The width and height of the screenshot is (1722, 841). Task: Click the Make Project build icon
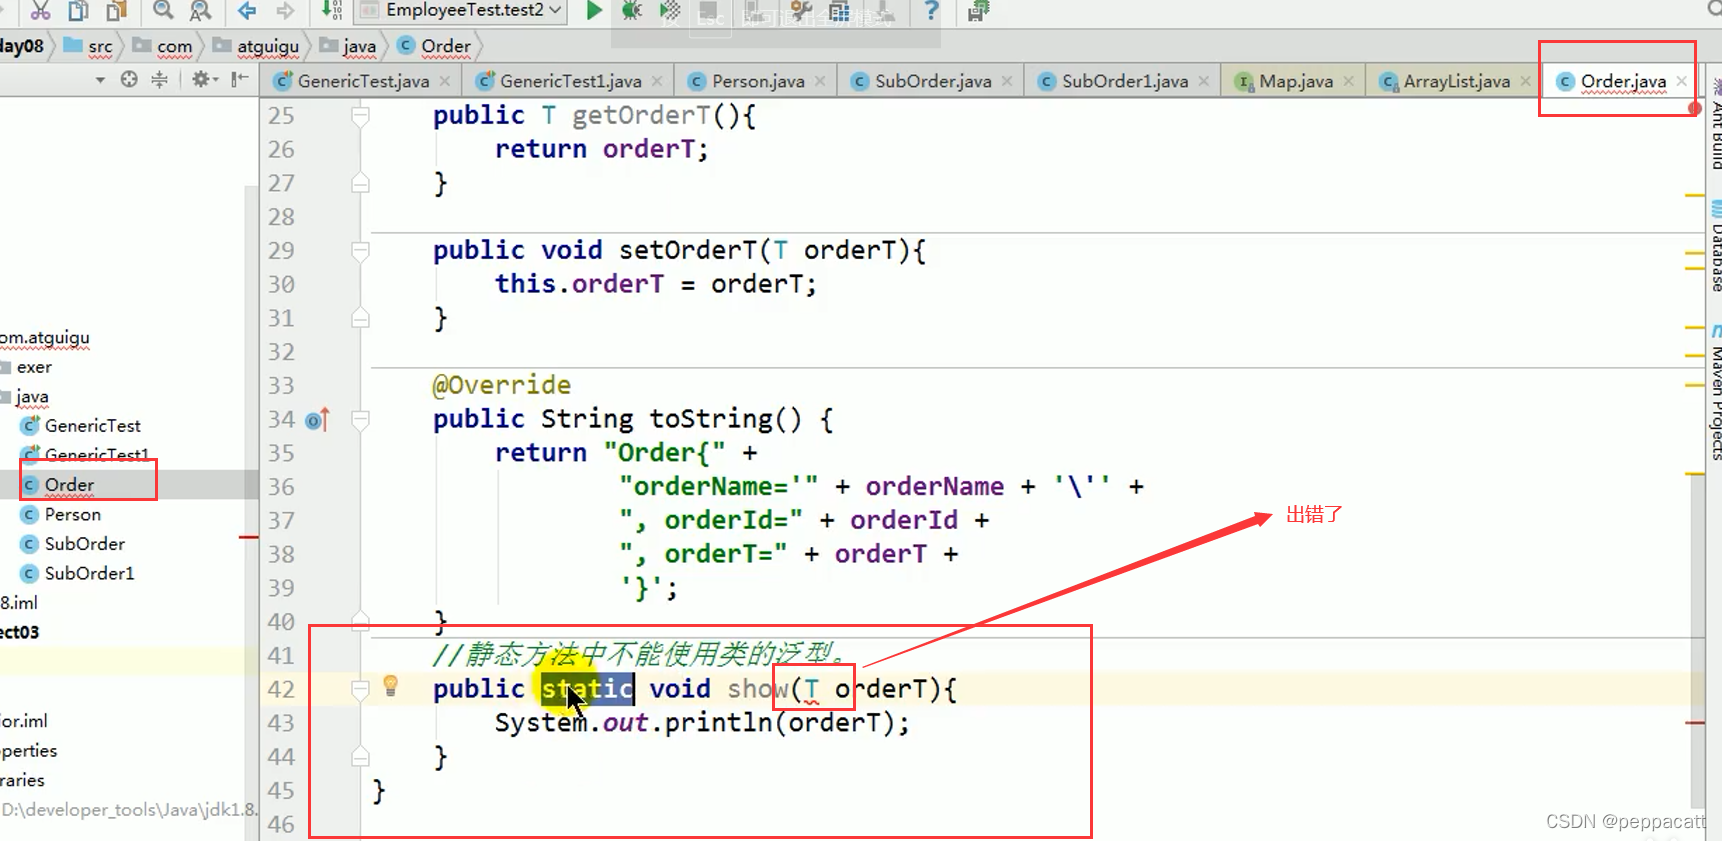click(x=331, y=10)
